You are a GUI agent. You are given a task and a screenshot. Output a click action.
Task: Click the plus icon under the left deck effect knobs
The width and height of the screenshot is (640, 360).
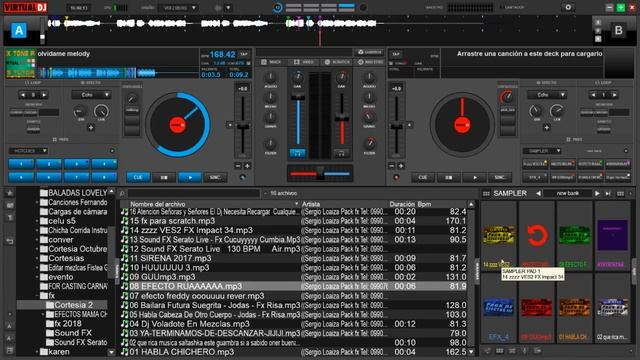(x=91, y=128)
